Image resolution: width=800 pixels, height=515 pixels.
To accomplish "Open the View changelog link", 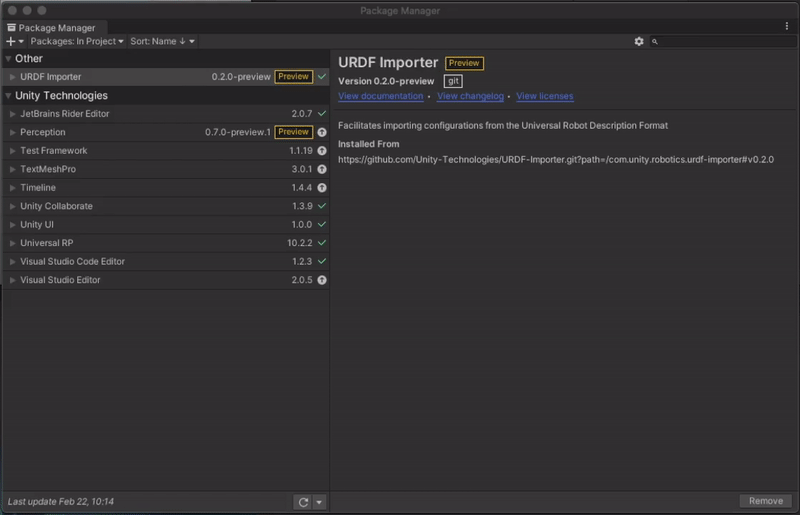I will [470, 96].
